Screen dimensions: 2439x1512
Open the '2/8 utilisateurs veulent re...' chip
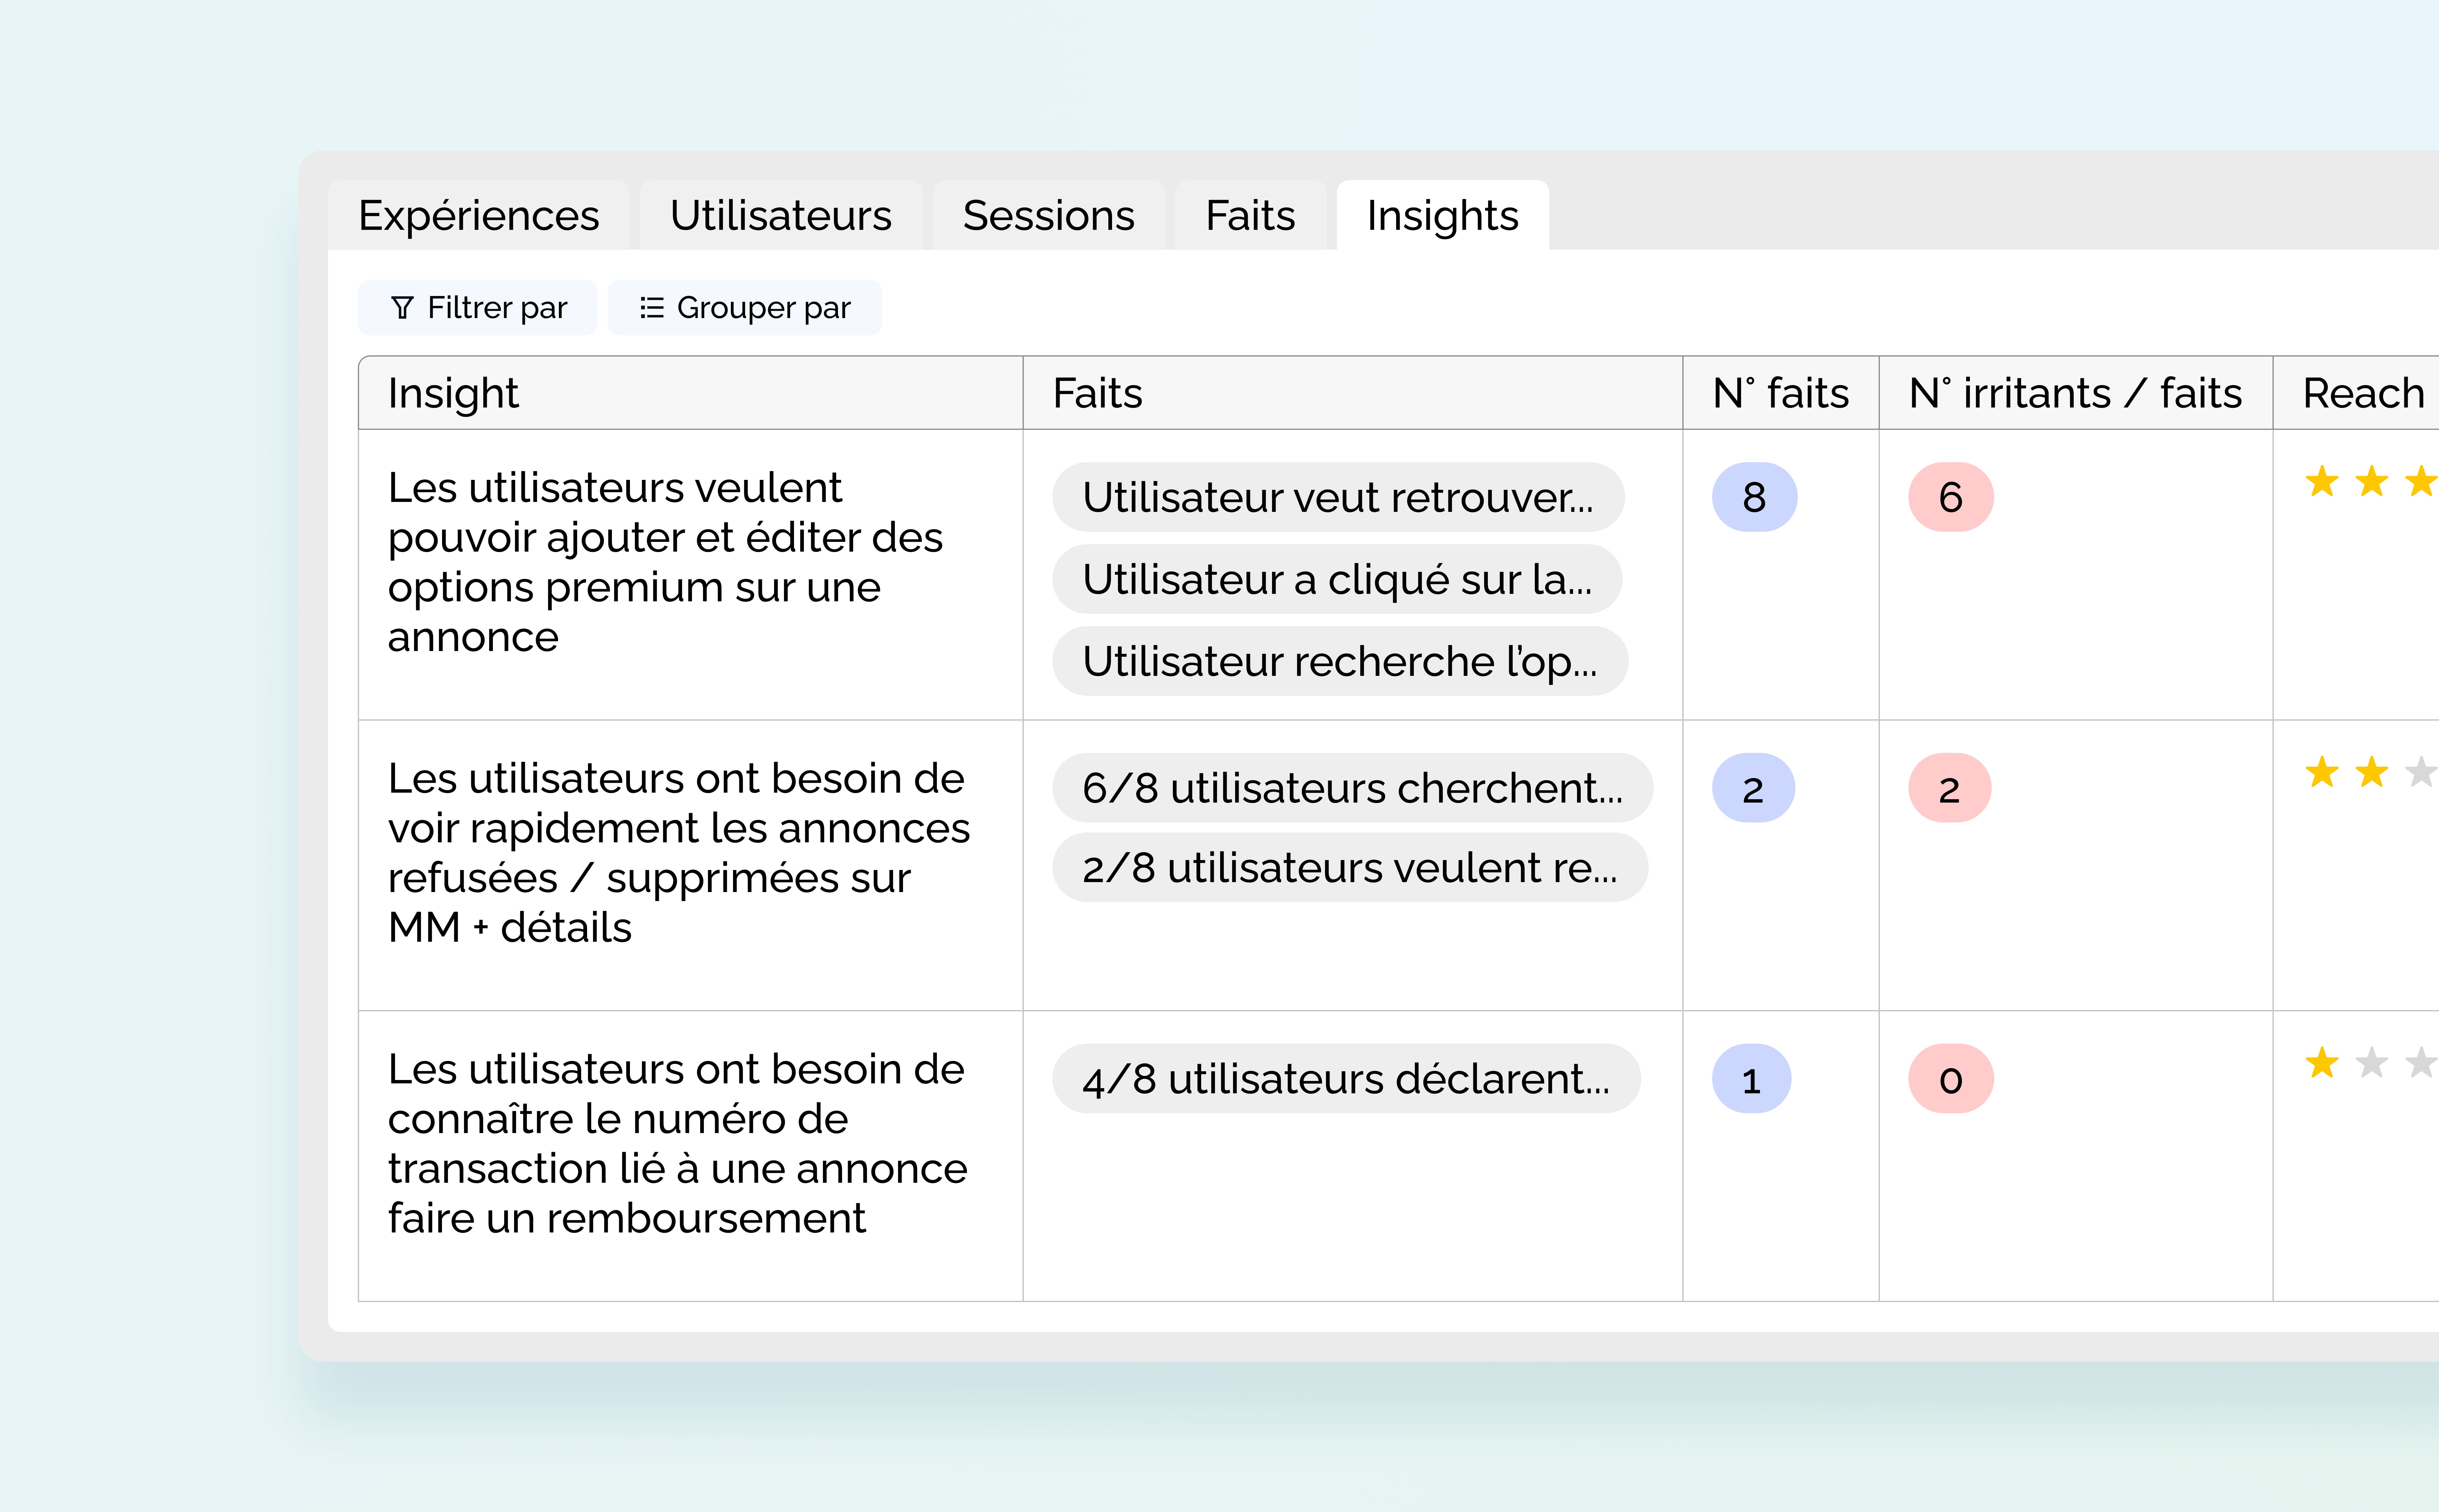click(x=1350, y=867)
